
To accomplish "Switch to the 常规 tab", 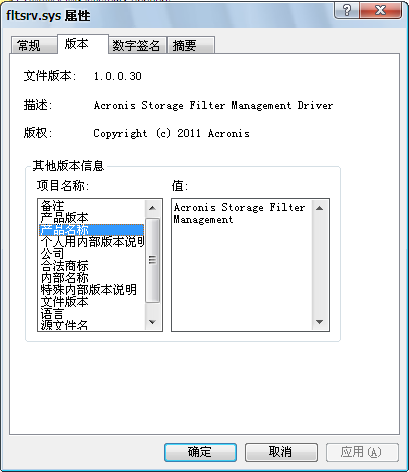I will tap(33, 45).
